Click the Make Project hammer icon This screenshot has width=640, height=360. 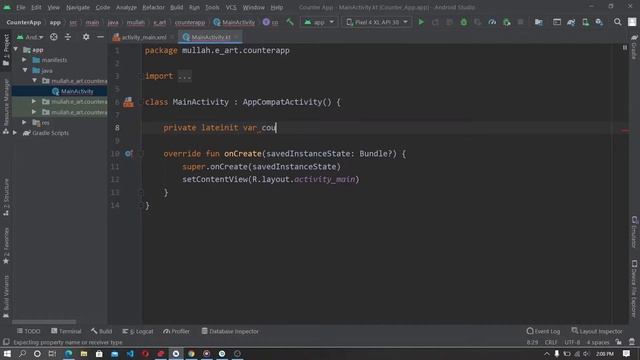(290, 22)
